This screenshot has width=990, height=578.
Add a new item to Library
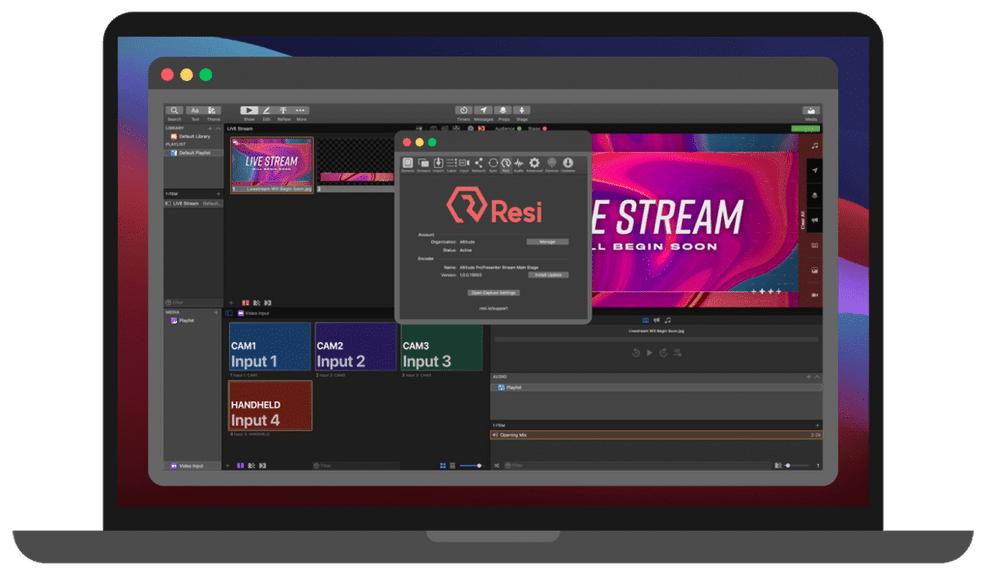210,128
